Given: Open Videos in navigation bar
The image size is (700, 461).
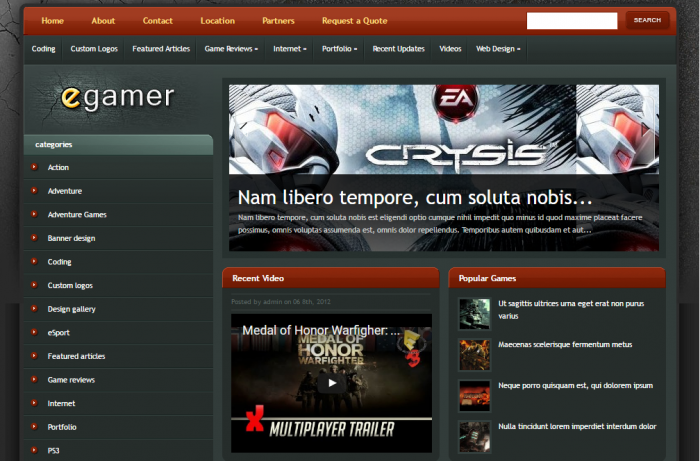Looking at the screenshot, I should click(x=450, y=49).
